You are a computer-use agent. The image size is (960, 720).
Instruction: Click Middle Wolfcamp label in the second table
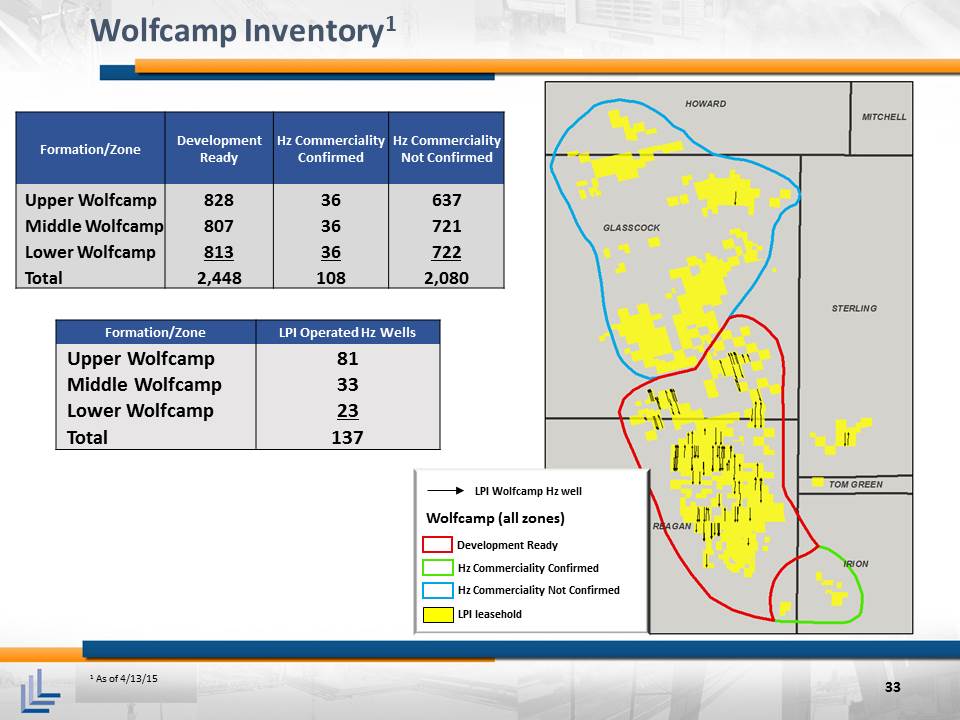pos(144,384)
